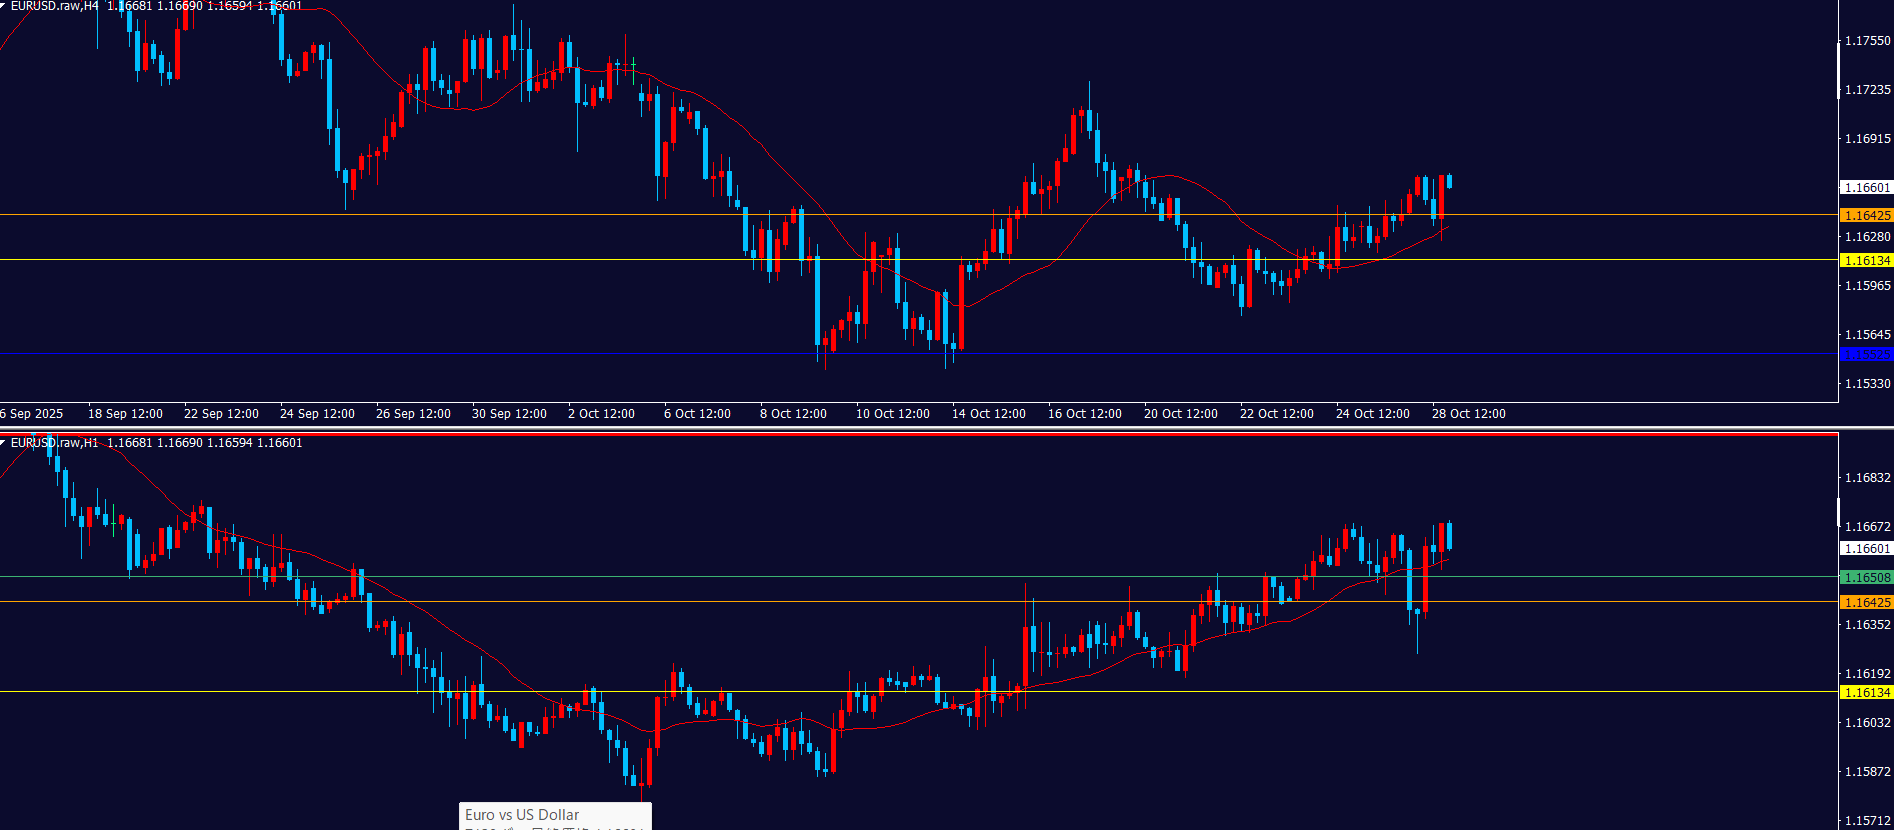This screenshot has width=1894, height=830.
Task: Click the 16 Oct 12:00 time axis label
Action: click(1084, 413)
